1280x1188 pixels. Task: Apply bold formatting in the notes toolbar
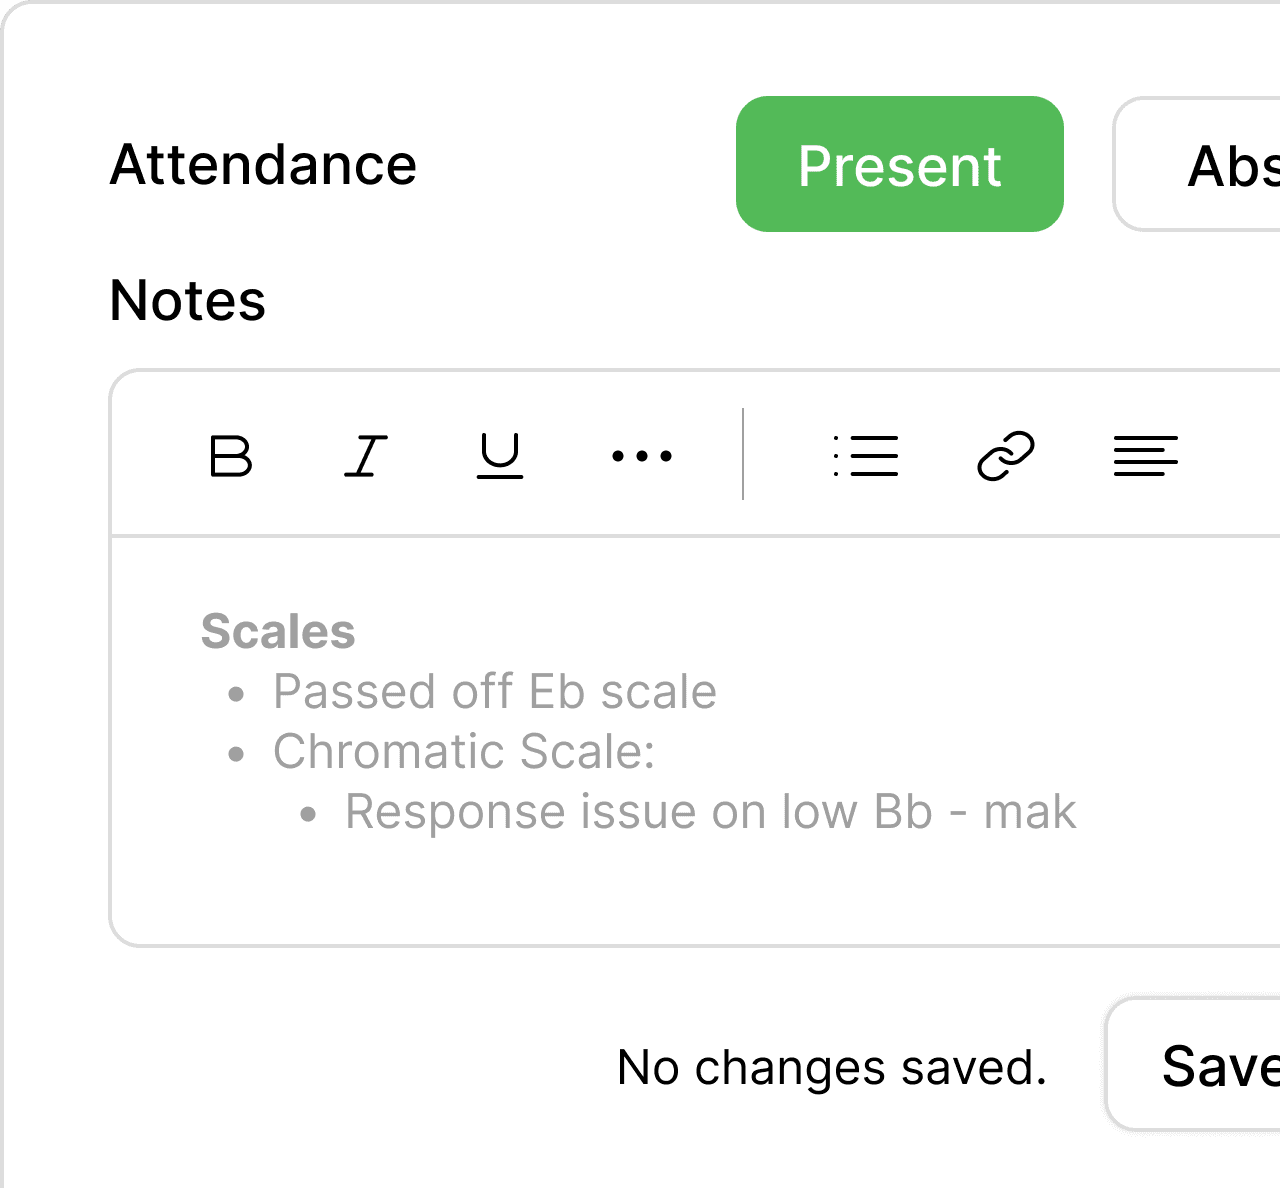point(229,457)
